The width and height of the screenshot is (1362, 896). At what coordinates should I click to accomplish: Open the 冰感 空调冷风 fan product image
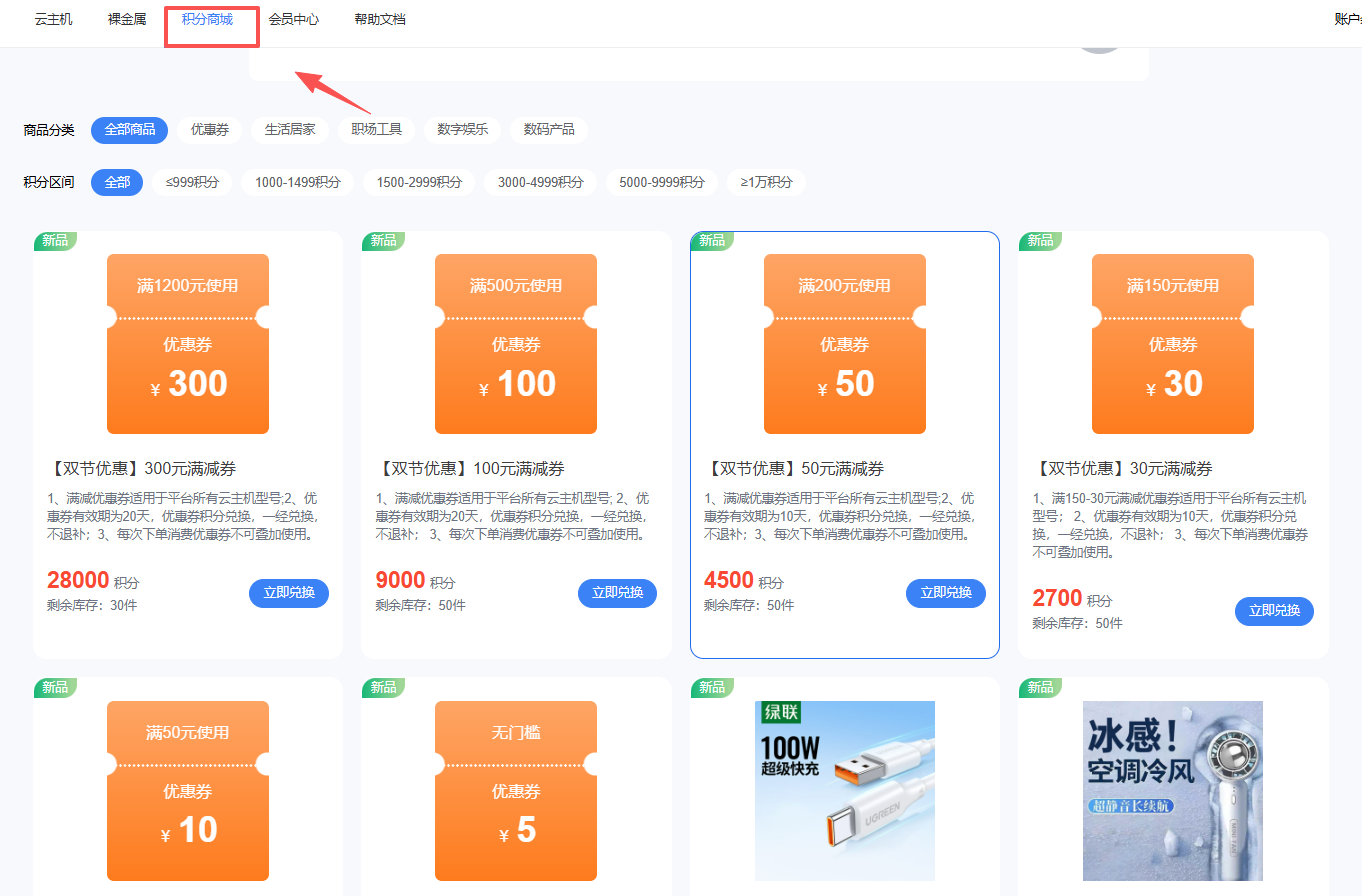pyautogui.click(x=1172, y=790)
